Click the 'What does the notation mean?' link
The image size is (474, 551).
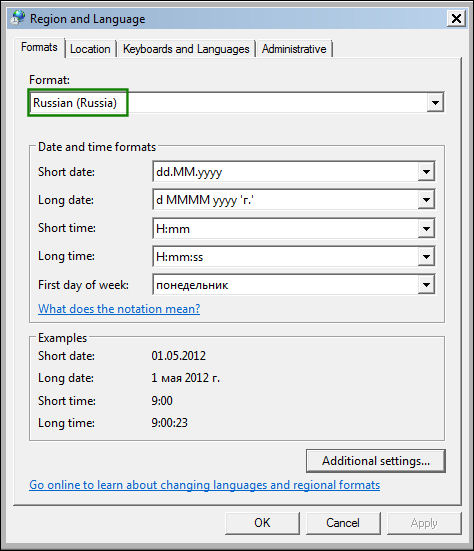(119, 309)
